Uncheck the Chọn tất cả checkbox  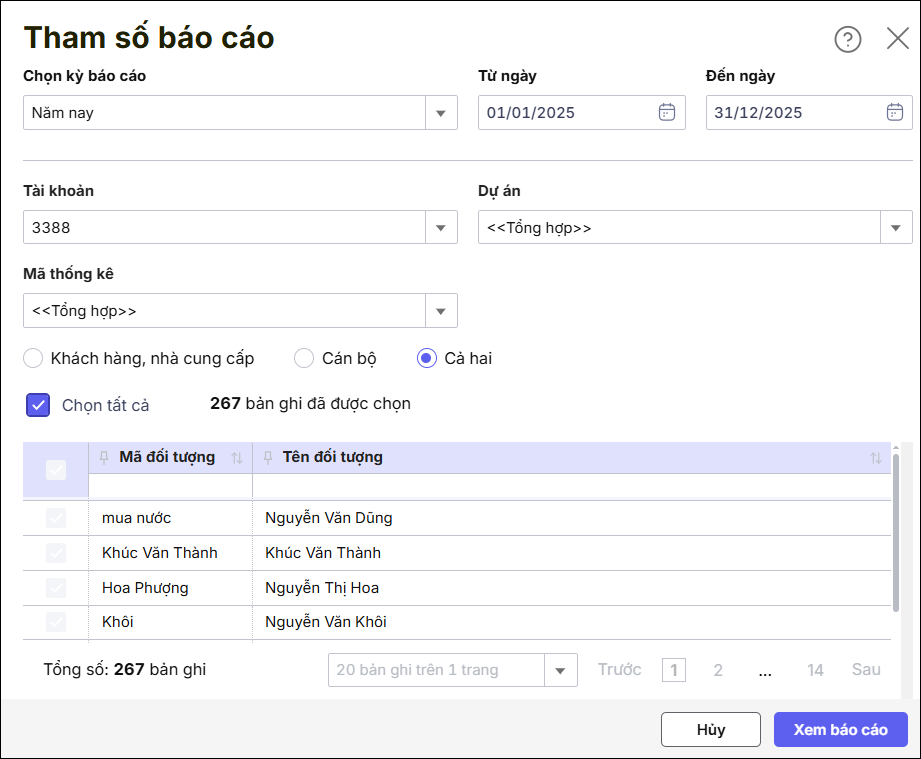38,405
